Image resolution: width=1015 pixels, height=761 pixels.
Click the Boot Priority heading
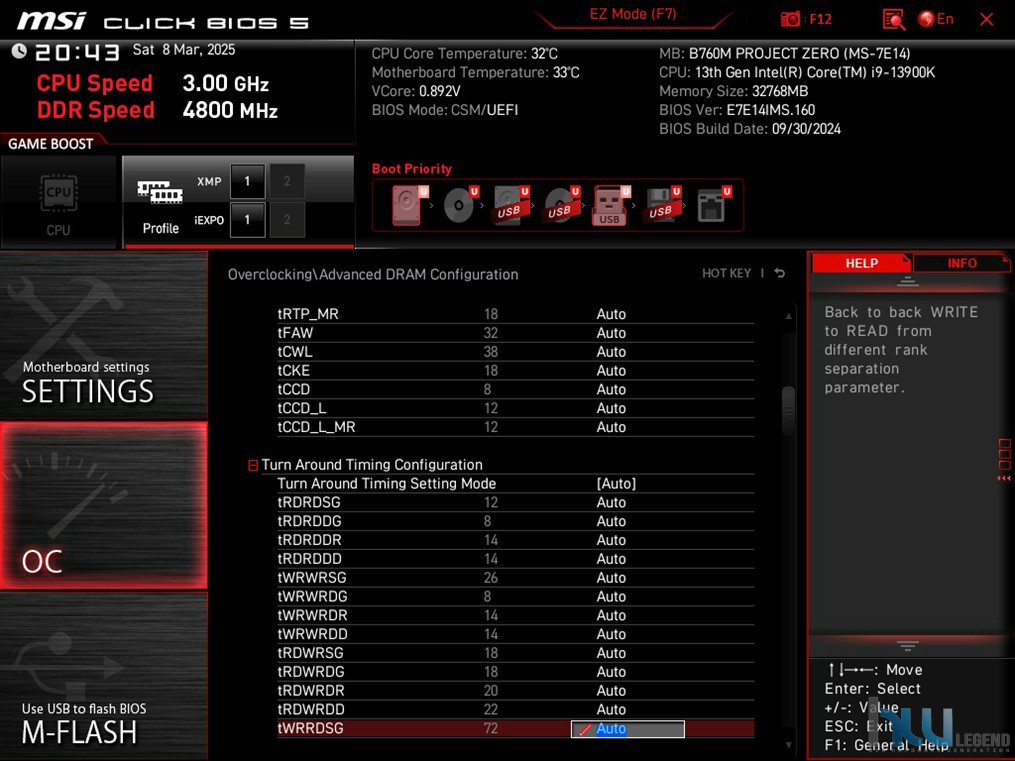click(412, 169)
